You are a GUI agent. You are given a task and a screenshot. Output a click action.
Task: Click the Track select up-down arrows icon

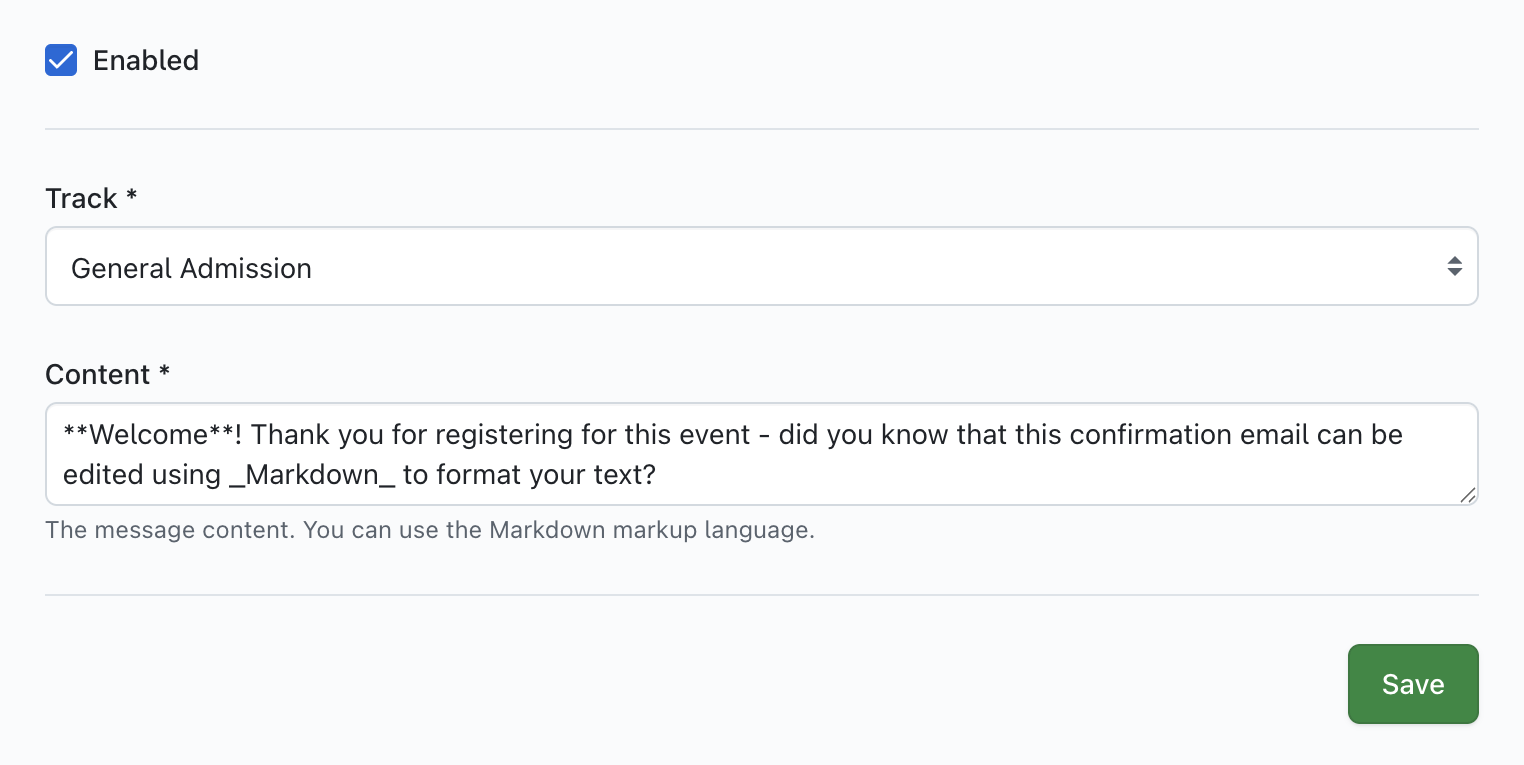point(1454,267)
